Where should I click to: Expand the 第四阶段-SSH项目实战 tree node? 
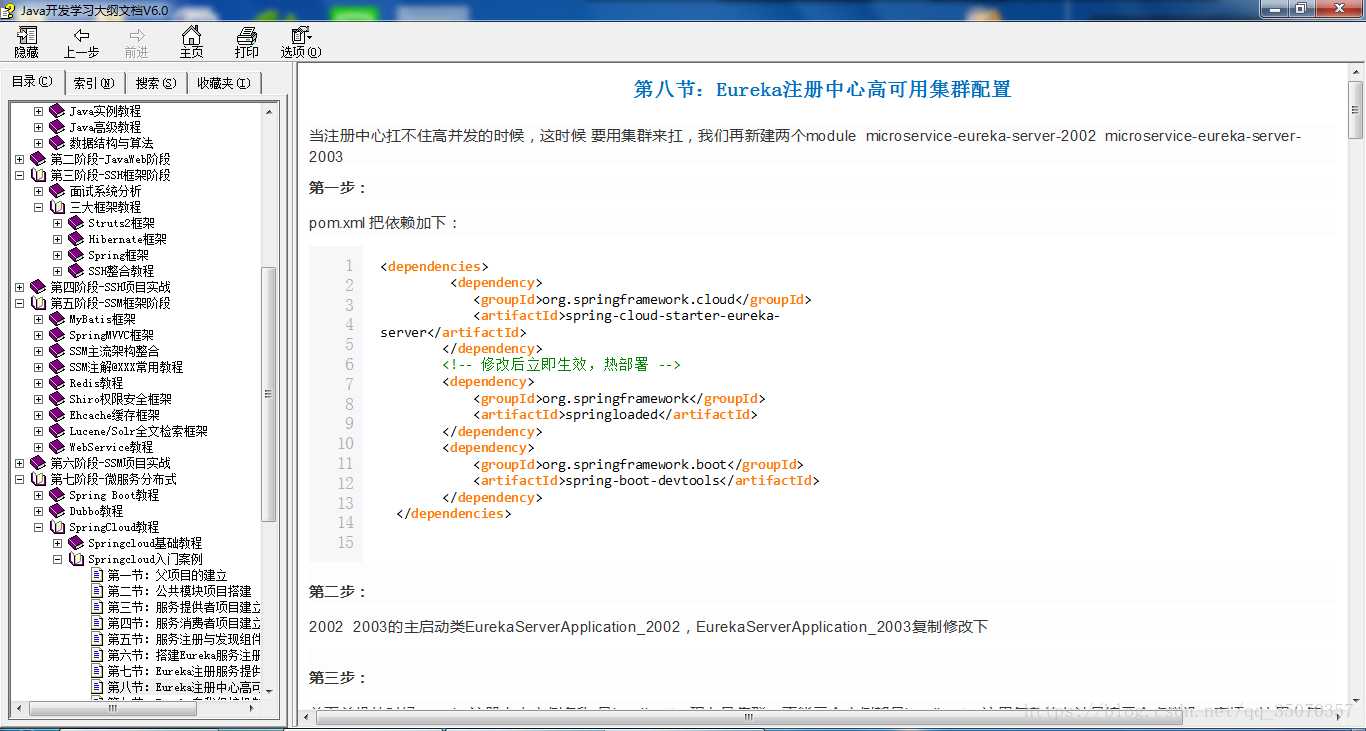(x=19, y=287)
